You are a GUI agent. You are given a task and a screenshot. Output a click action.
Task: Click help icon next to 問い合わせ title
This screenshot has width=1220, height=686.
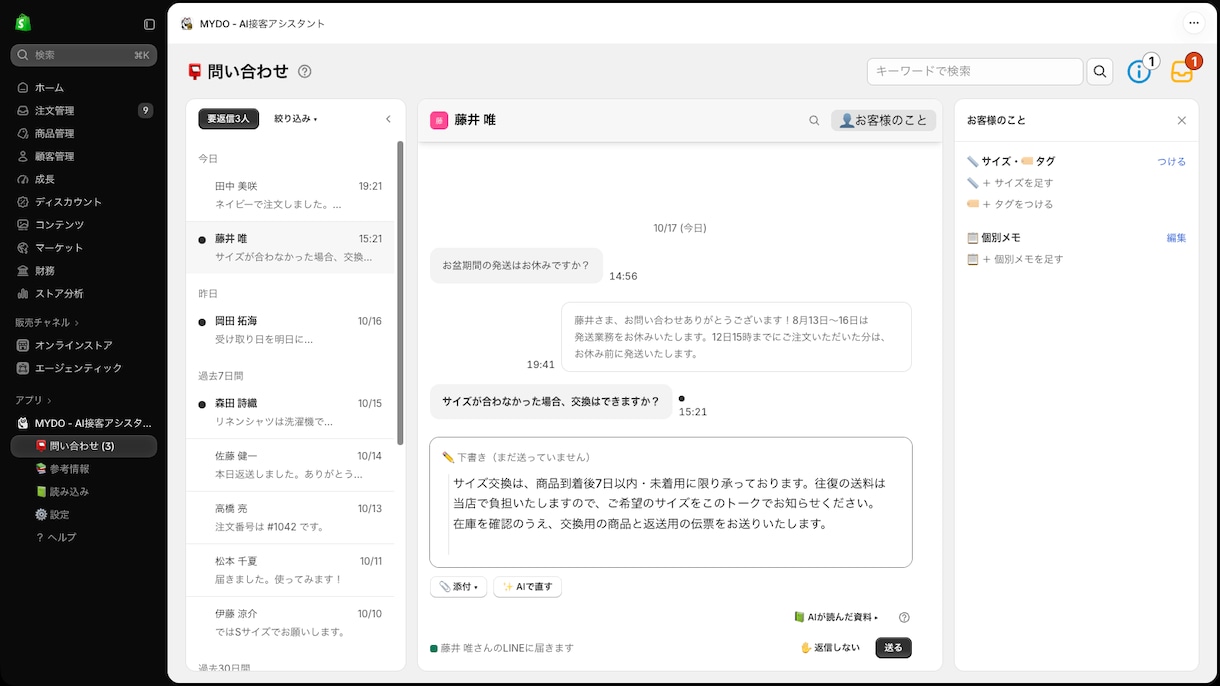click(305, 71)
